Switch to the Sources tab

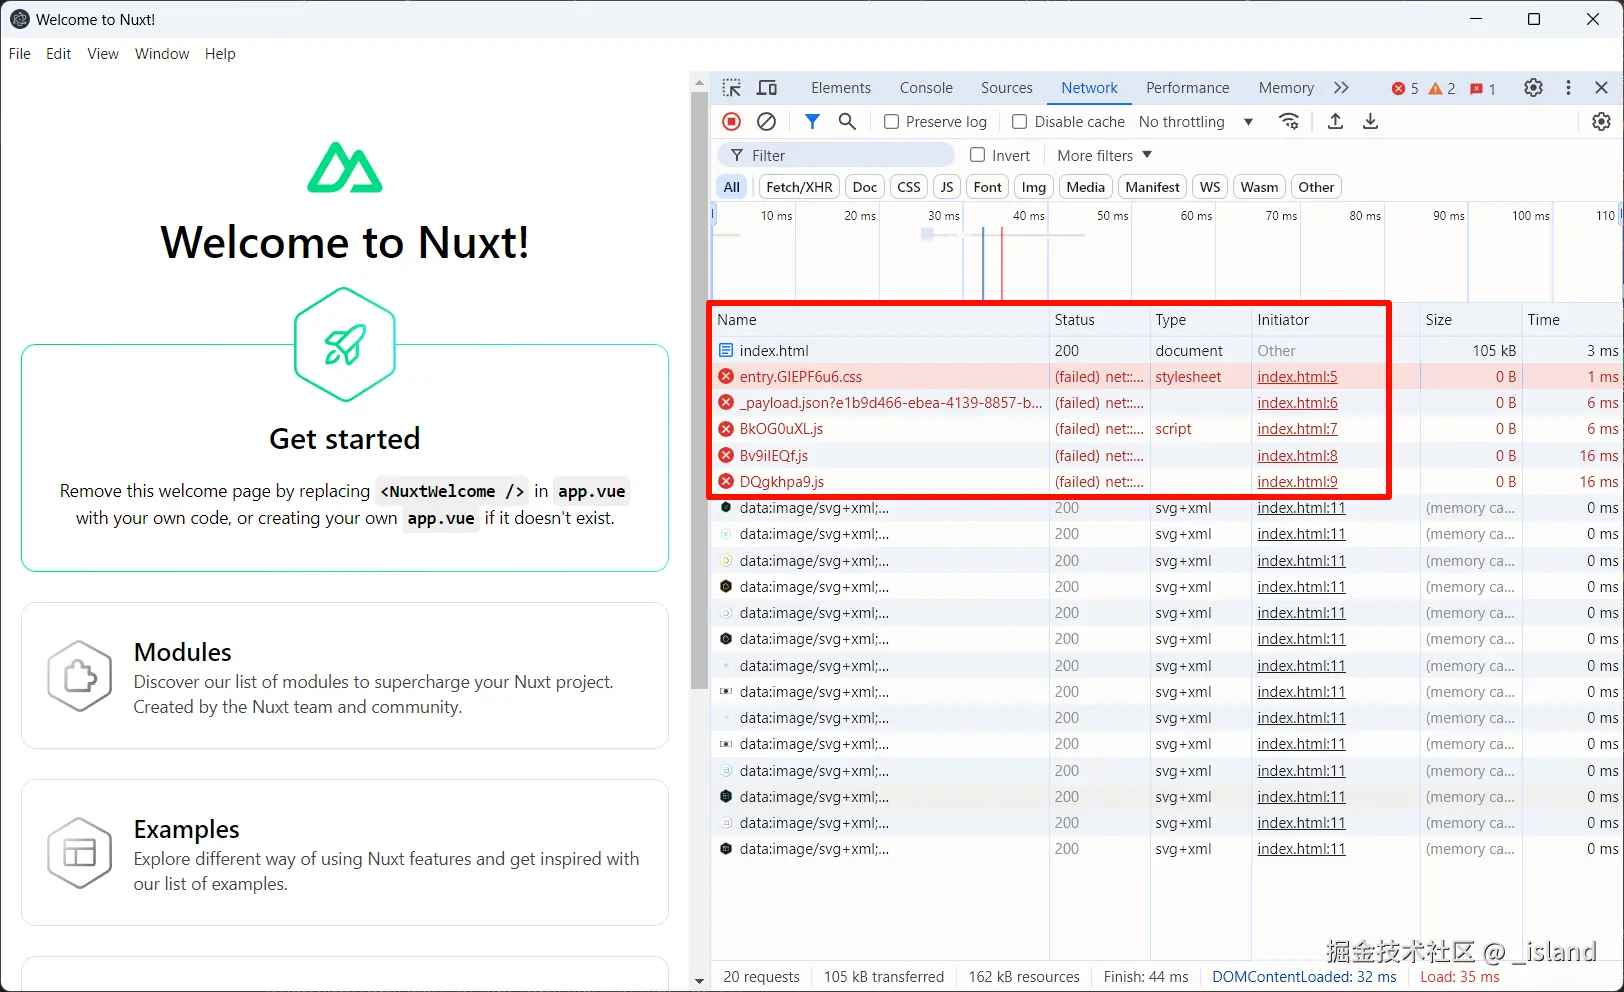(1007, 88)
